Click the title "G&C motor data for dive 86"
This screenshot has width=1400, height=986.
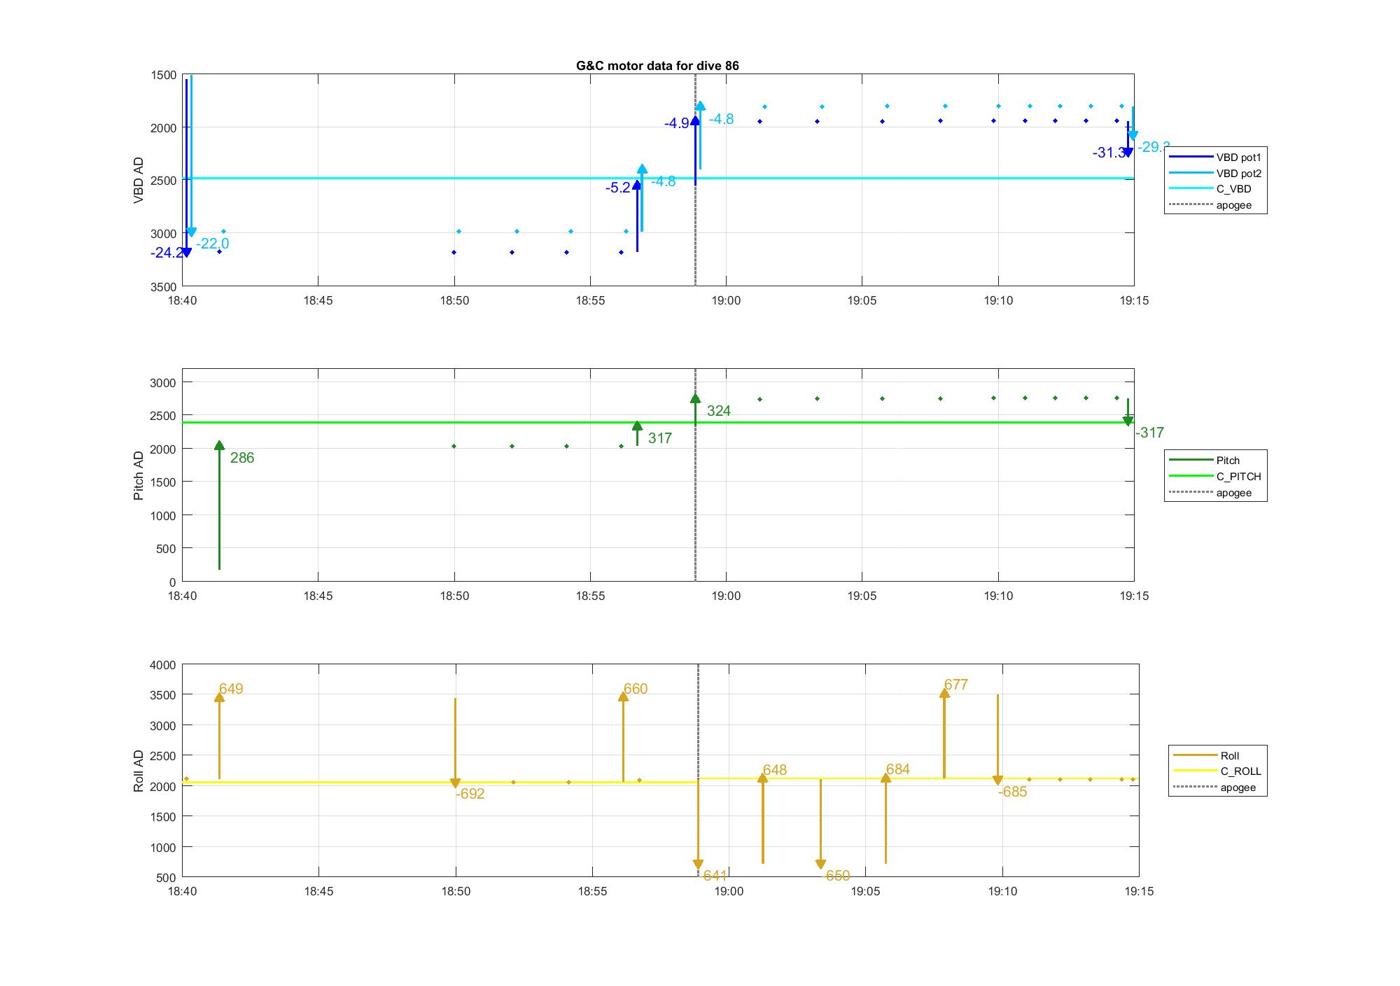tap(657, 65)
